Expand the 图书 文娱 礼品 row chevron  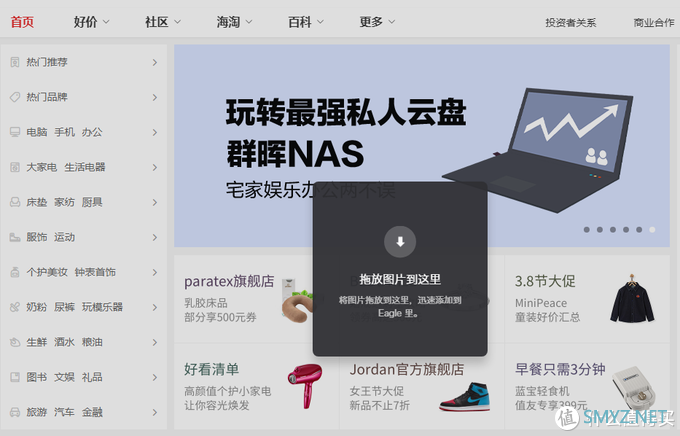coord(155,377)
